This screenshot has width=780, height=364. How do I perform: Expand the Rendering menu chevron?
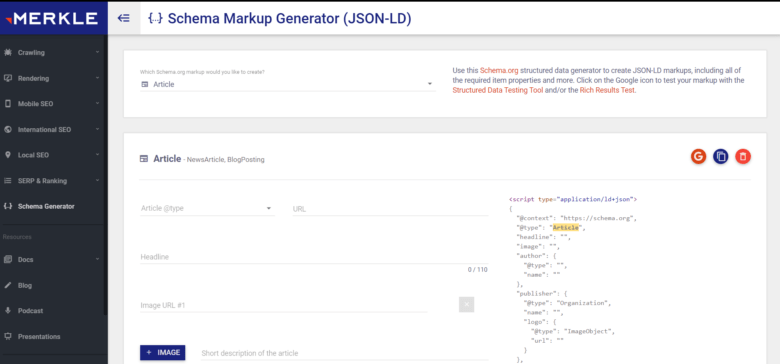pyautogui.click(x=98, y=78)
